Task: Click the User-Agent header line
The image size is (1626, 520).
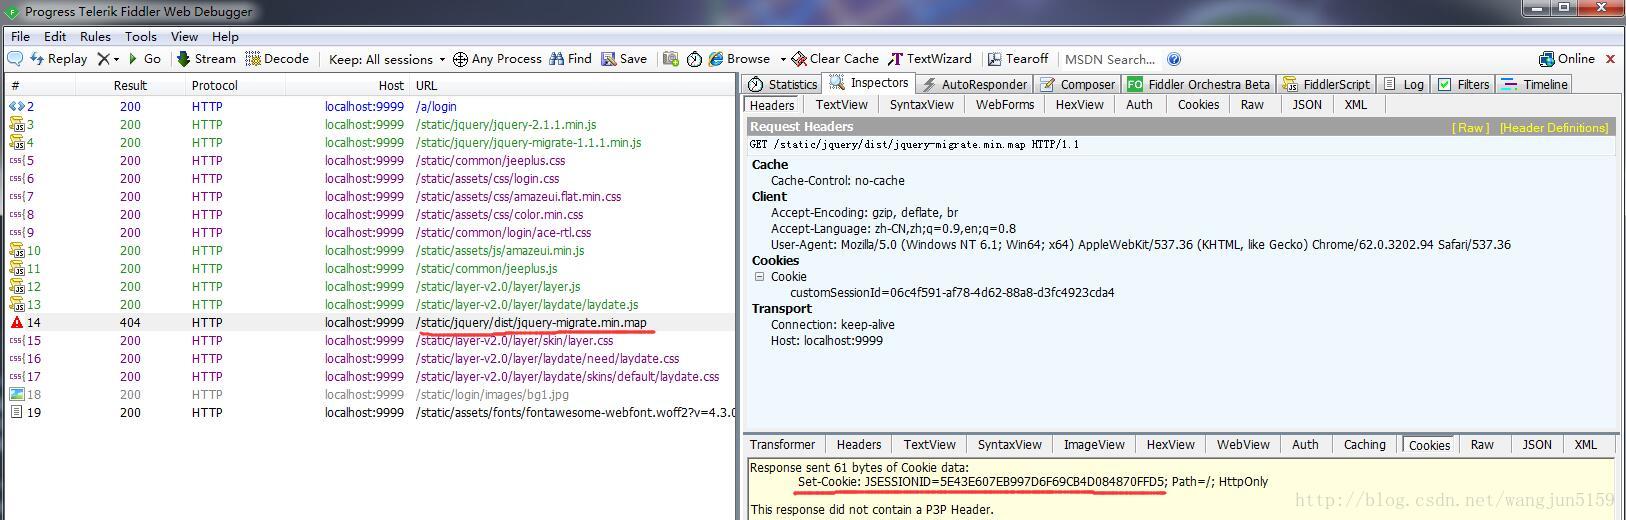Action: click(1140, 245)
